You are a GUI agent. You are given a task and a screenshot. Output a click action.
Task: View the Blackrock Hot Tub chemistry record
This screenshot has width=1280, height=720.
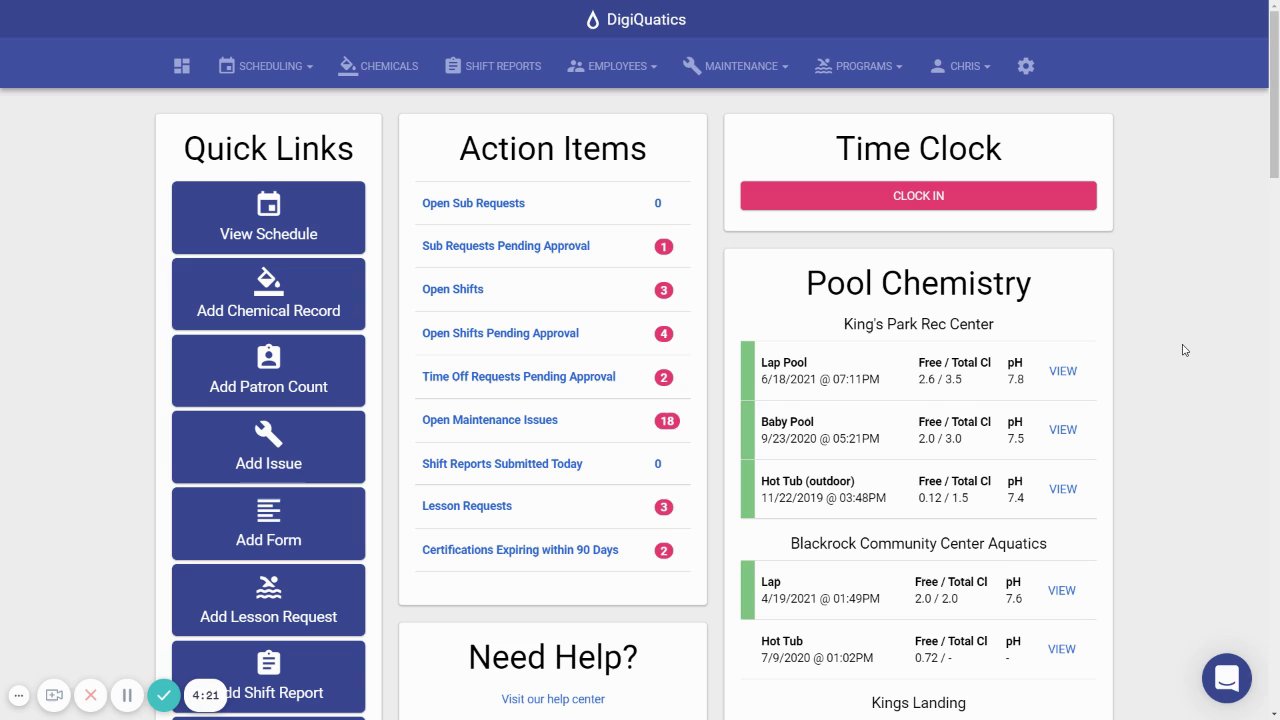(1061, 649)
